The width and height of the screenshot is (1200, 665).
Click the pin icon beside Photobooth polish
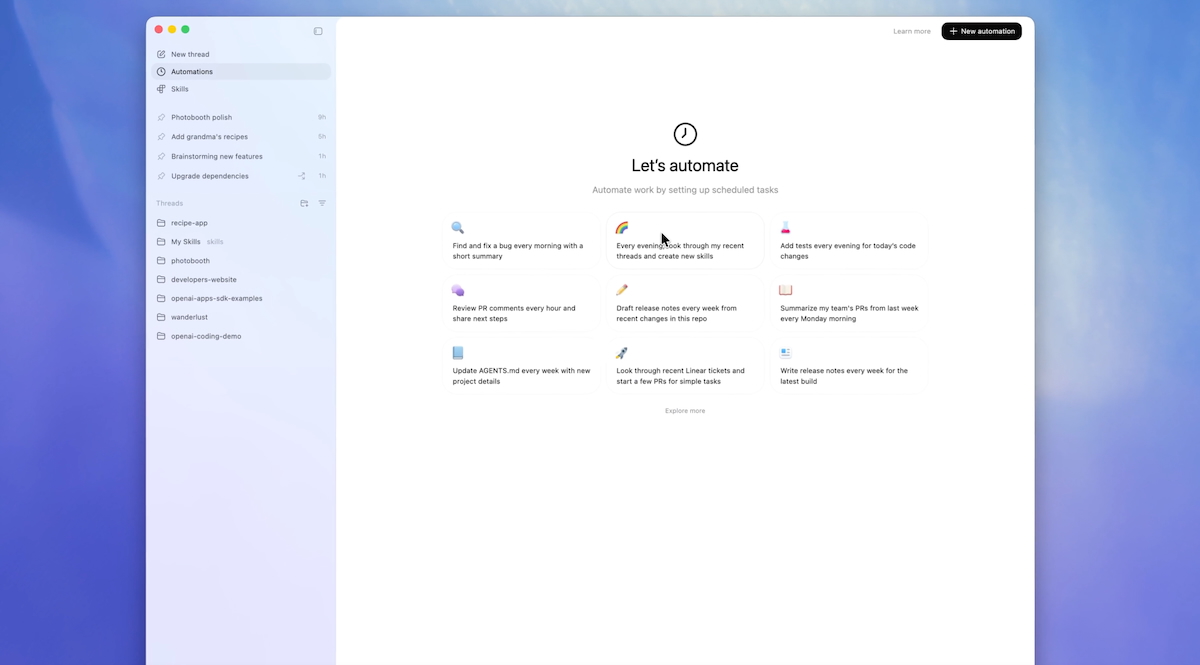(161, 117)
